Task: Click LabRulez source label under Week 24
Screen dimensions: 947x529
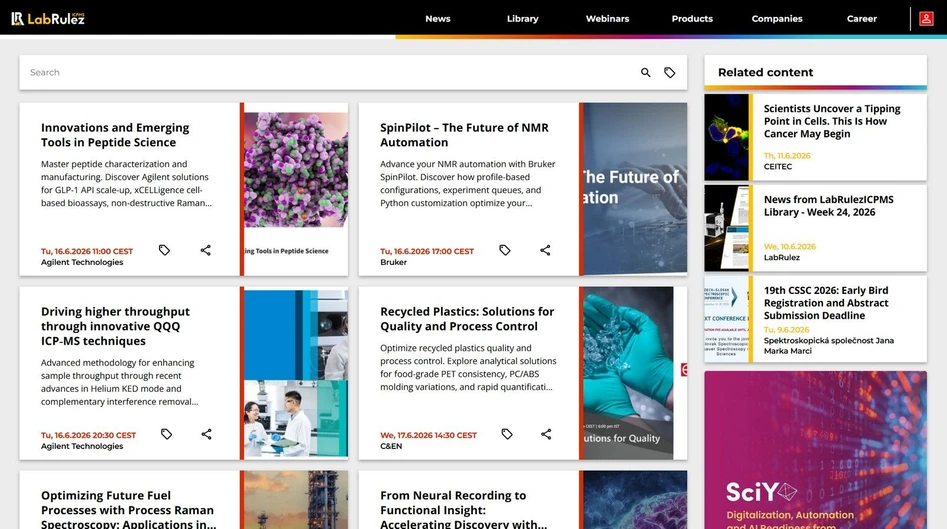Action: tap(782, 257)
